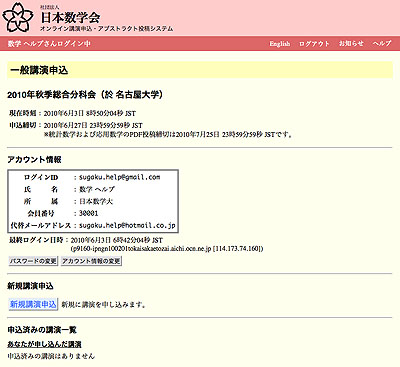The image size is (400, 367).
Task: Open the English language link
Action: click(x=280, y=44)
